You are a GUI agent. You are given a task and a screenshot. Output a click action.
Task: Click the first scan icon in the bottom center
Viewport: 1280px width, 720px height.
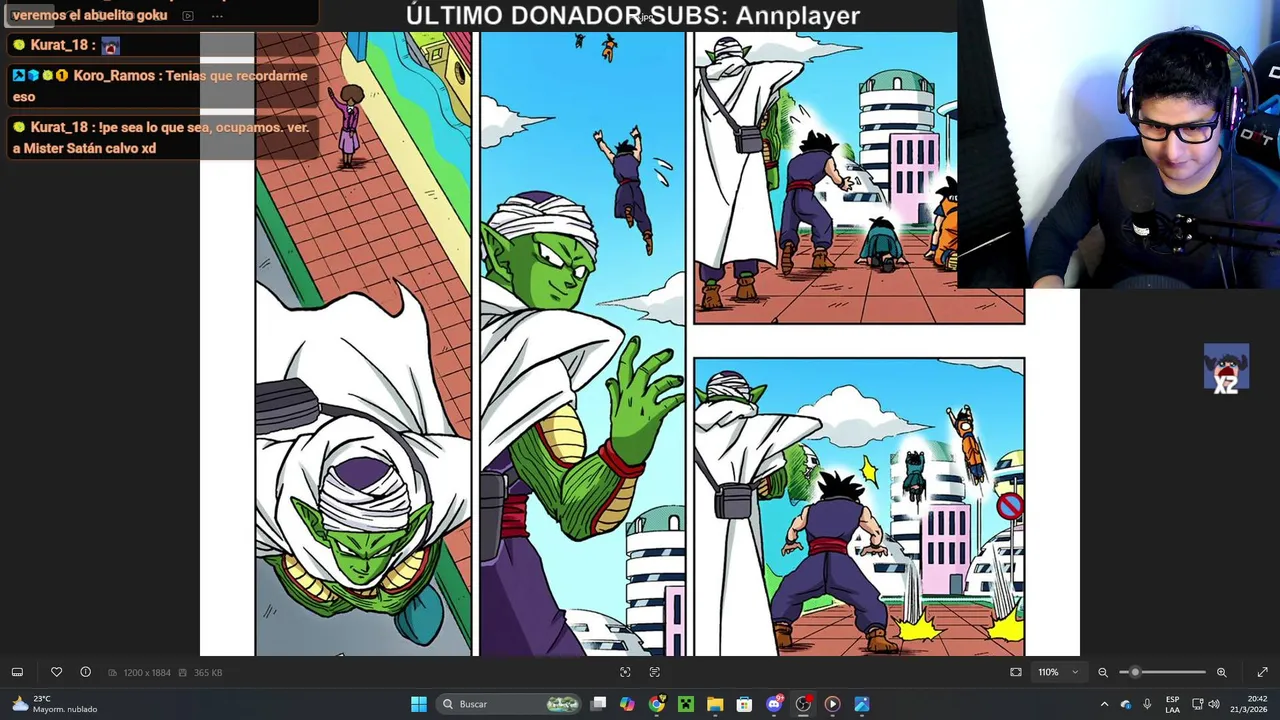(x=625, y=672)
